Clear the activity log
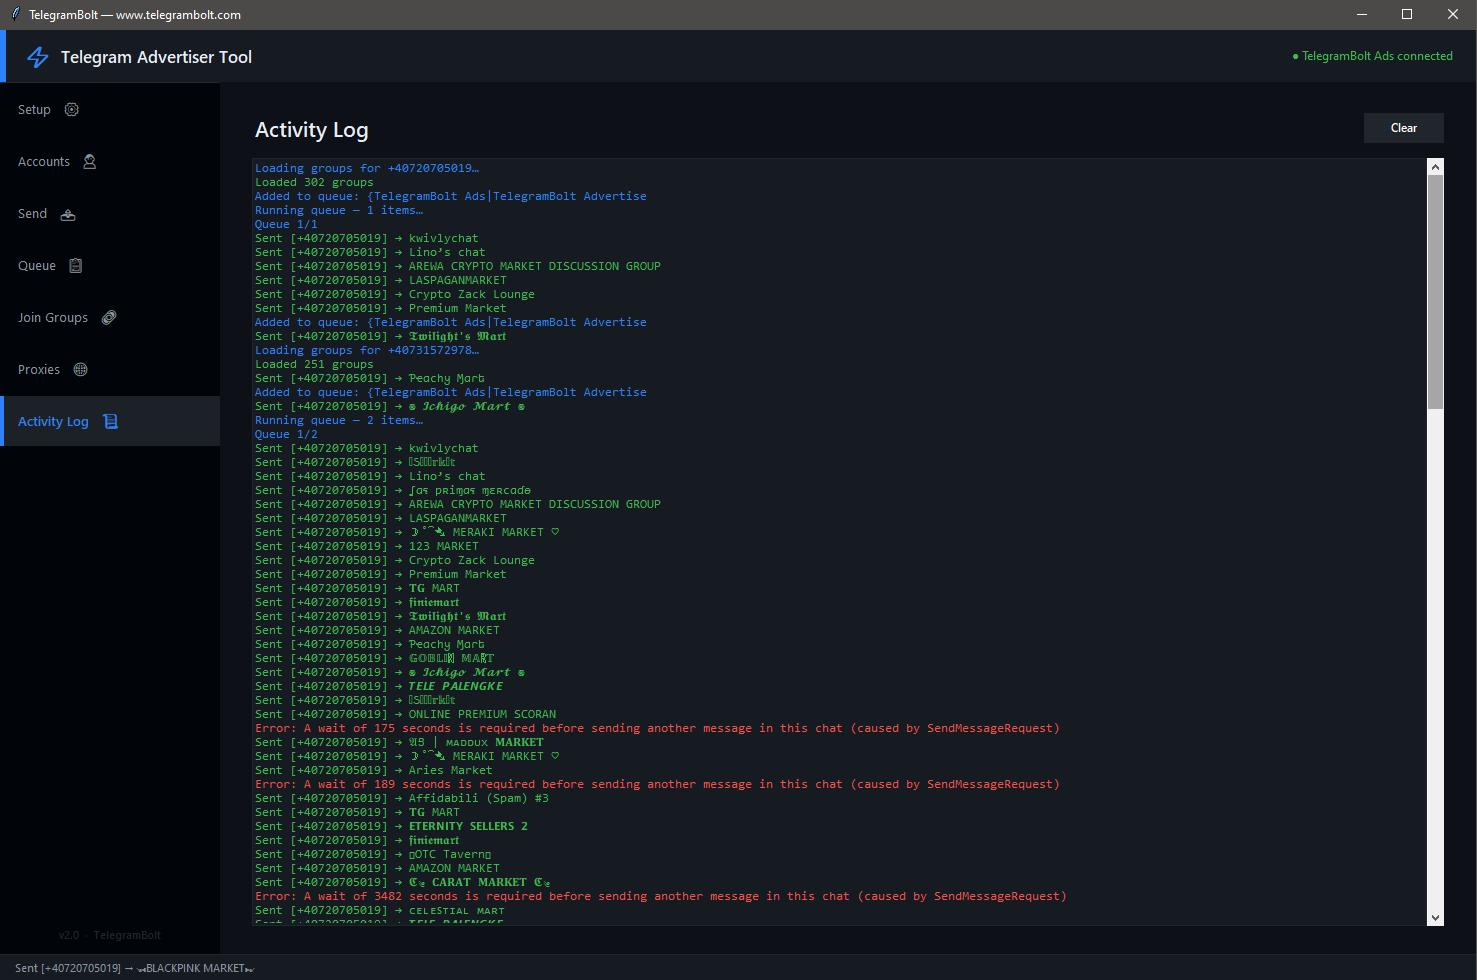Screen dimensions: 1477x980 pyautogui.click(x=1404, y=128)
